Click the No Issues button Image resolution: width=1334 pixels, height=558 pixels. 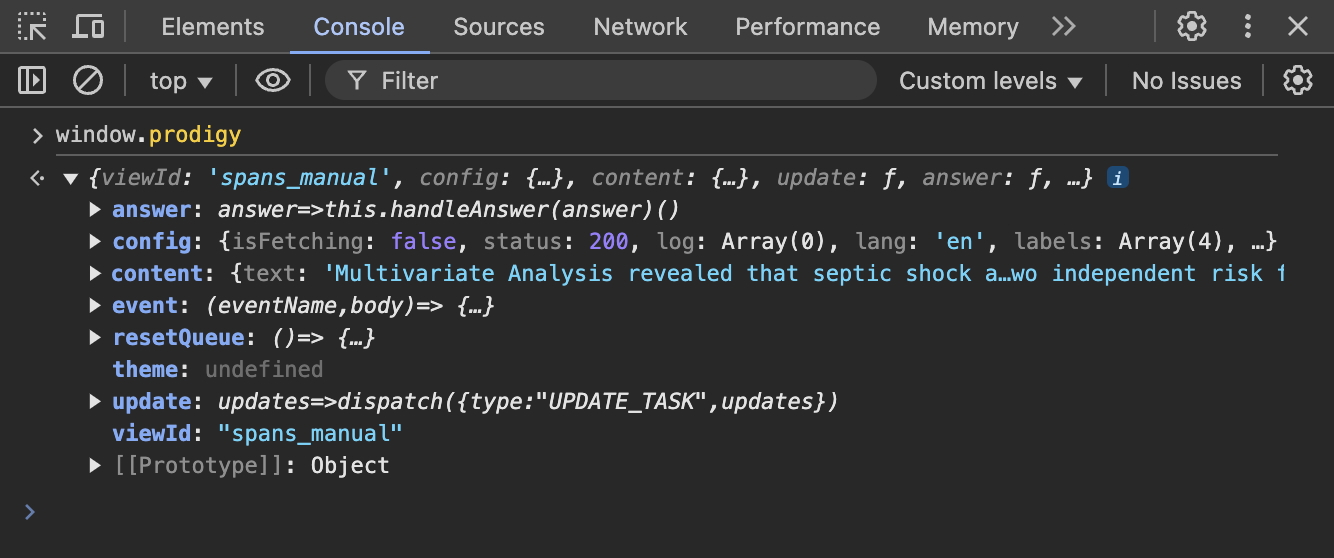pos(1186,81)
